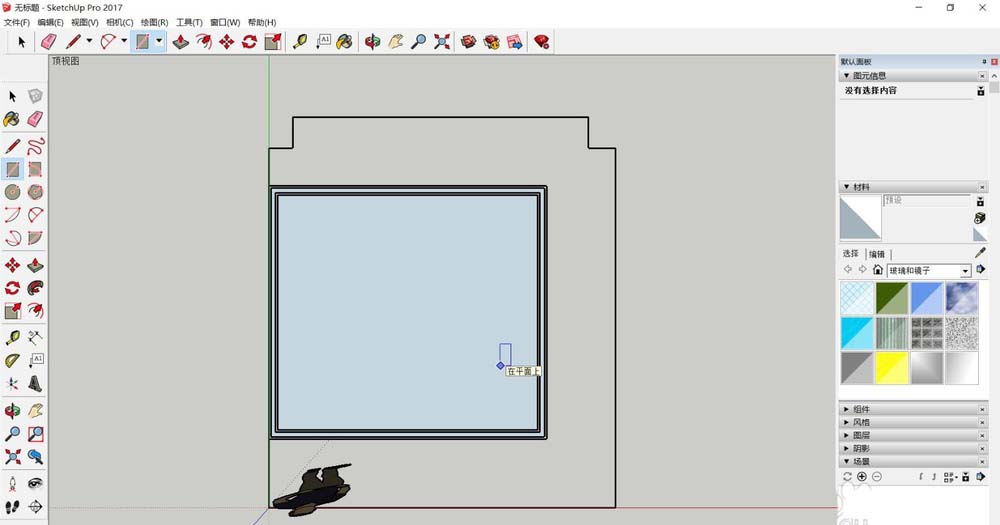Select the Follow Me tool in left toolbar
Screen dimensions: 1000x525
click(36, 288)
